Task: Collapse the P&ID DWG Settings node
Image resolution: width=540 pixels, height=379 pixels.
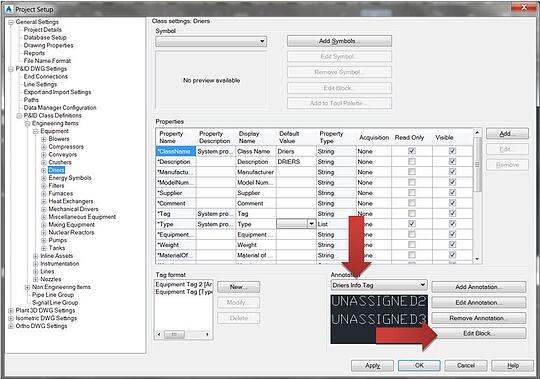Action: pyautogui.click(x=11, y=69)
